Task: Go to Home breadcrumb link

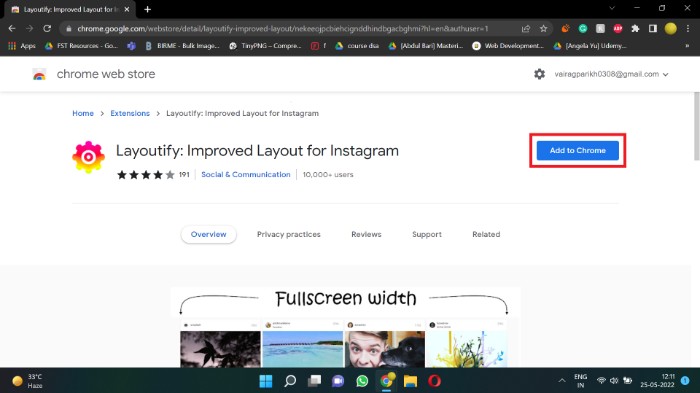Action: [83, 113]
